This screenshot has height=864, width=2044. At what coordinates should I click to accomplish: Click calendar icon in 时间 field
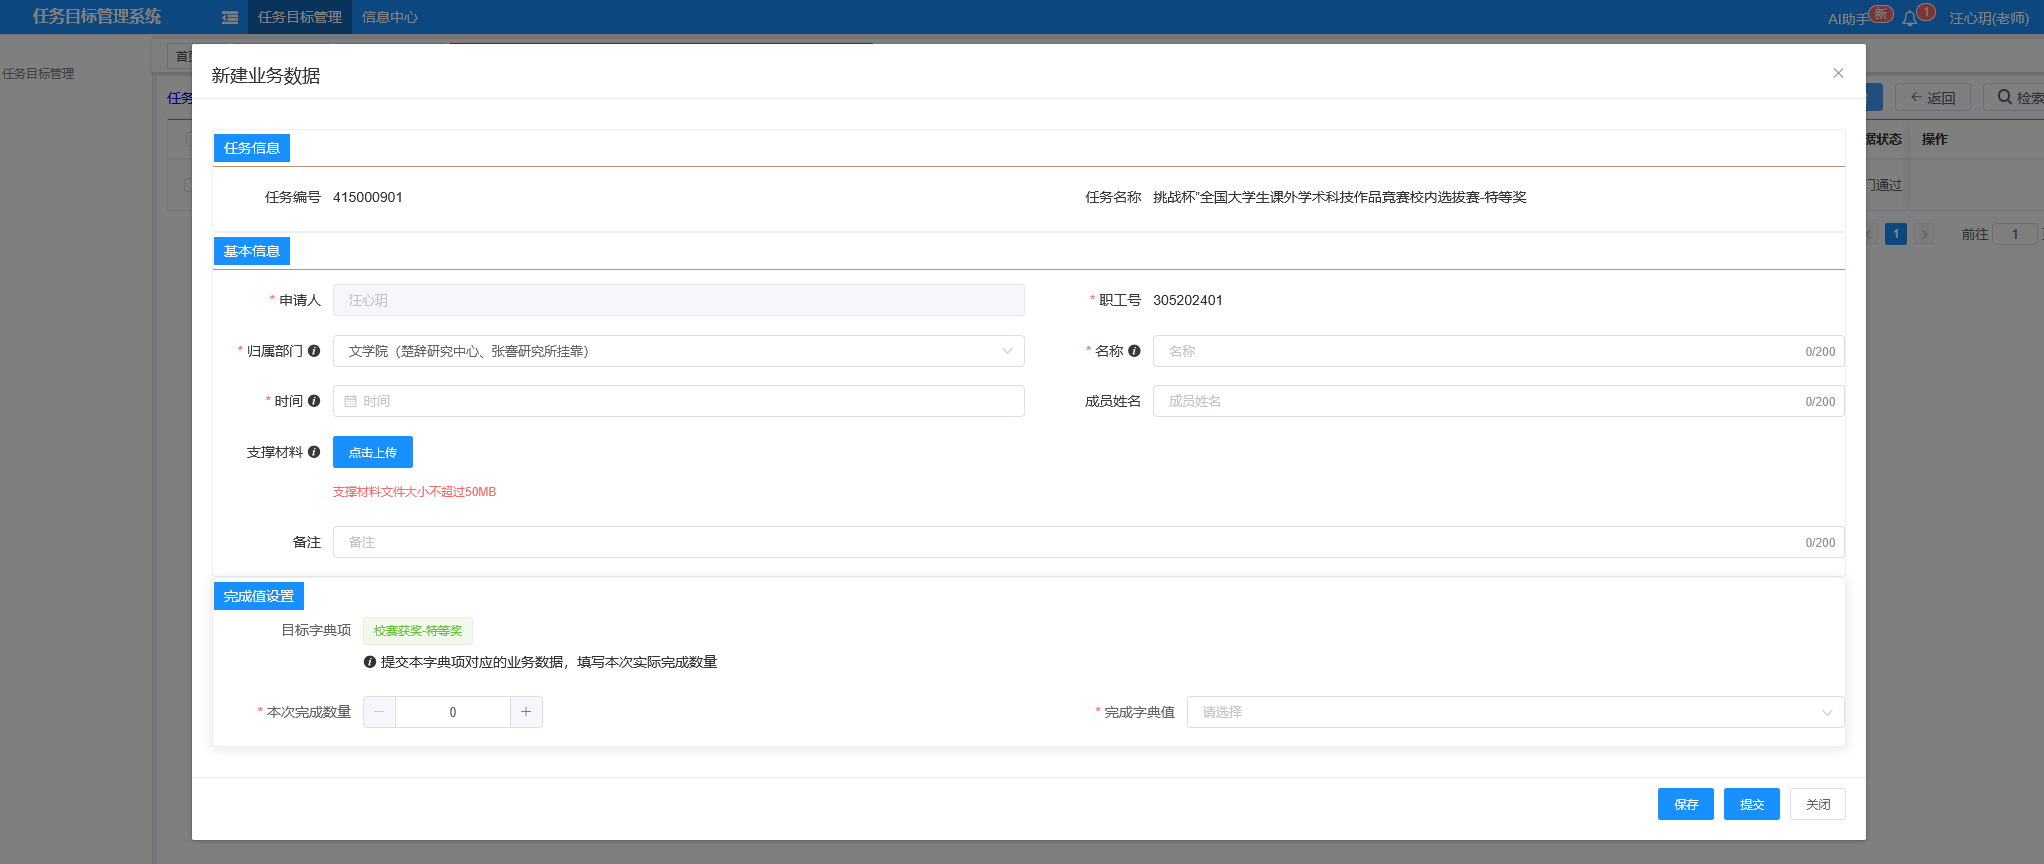click(x=351, y=401)
